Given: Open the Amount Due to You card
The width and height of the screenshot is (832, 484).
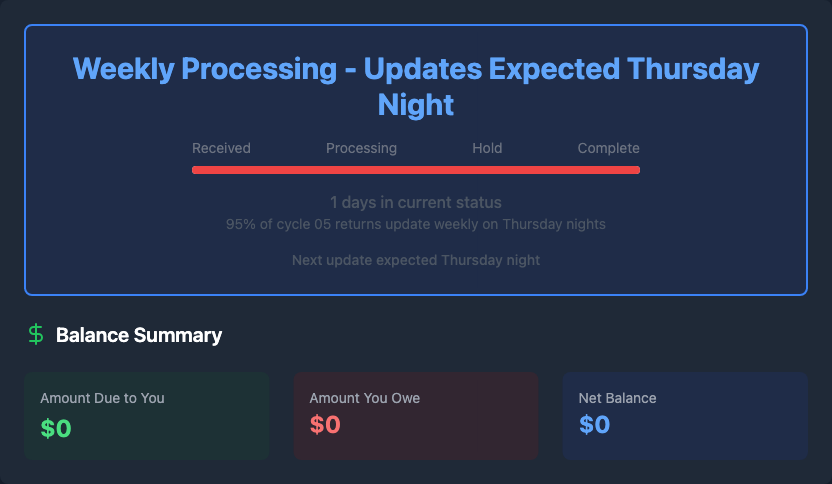Looking at the screenshot, I should (146, 416).
